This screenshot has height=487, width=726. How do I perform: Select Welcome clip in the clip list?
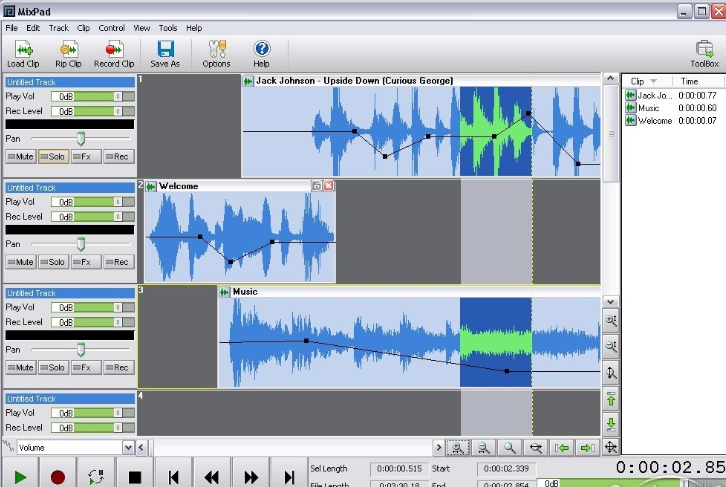[x=654, y=121]
